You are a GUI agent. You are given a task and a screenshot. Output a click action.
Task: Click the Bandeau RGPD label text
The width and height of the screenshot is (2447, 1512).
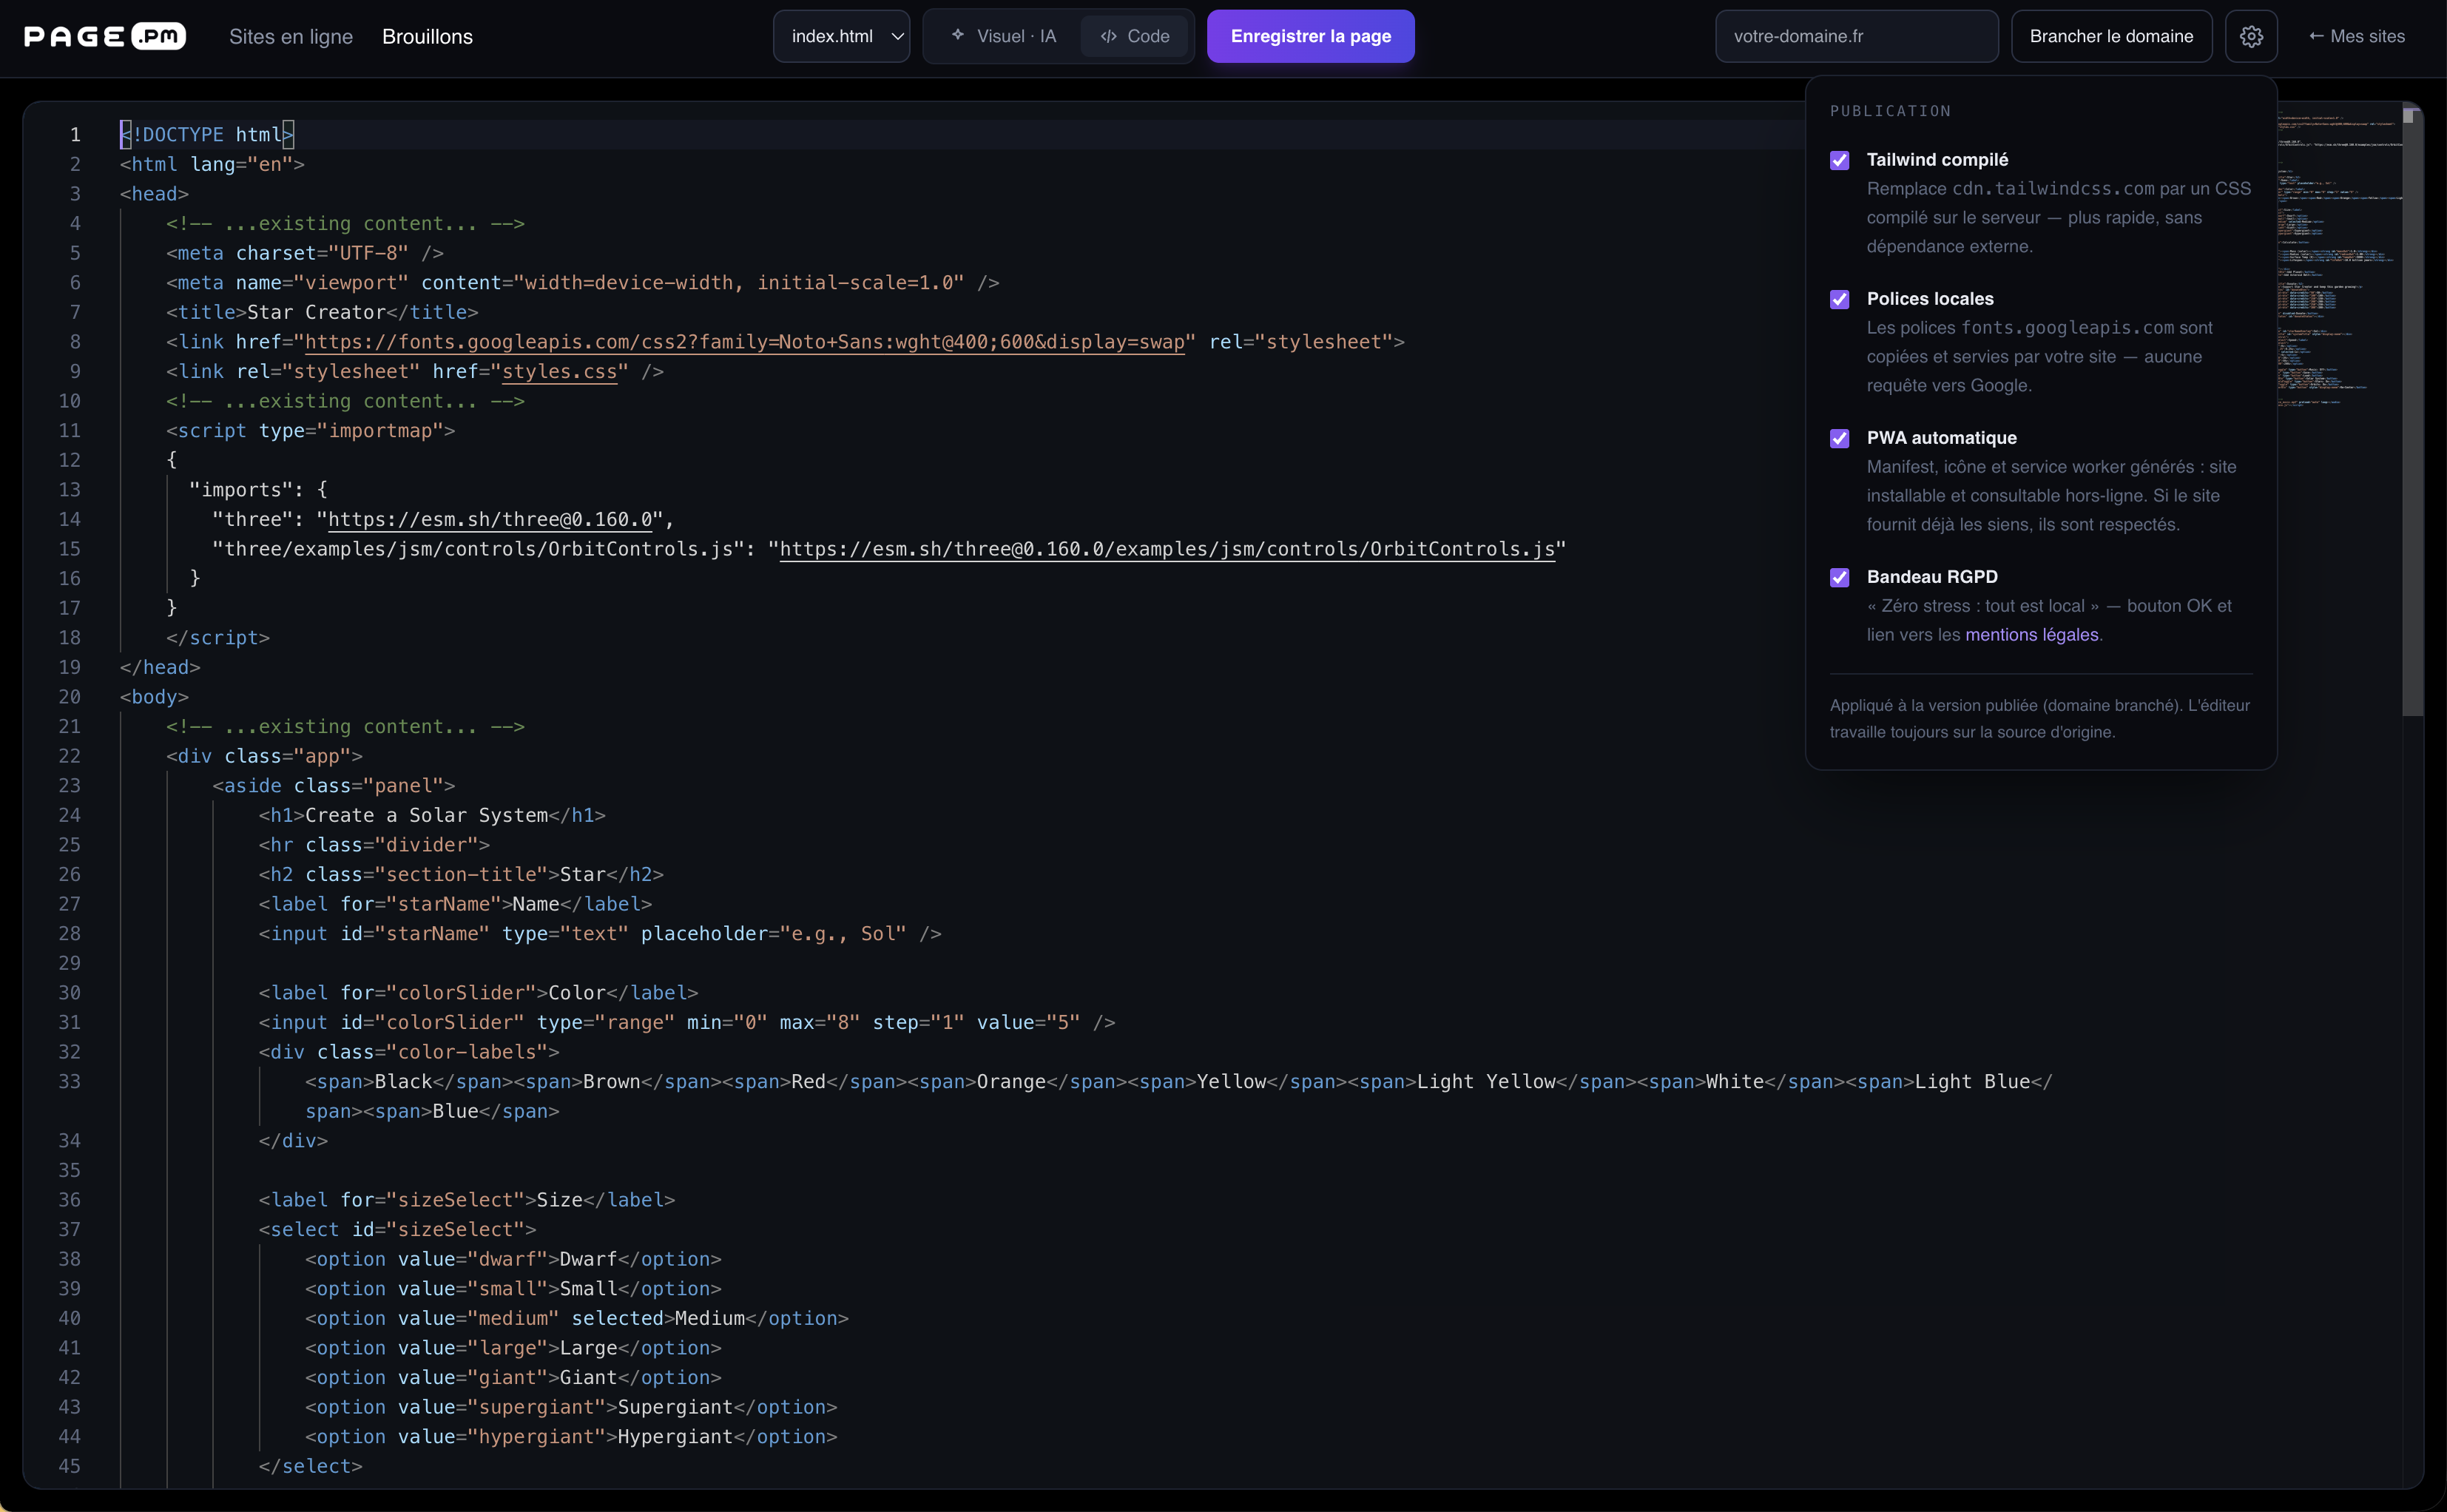click(x=1932, y=577)
